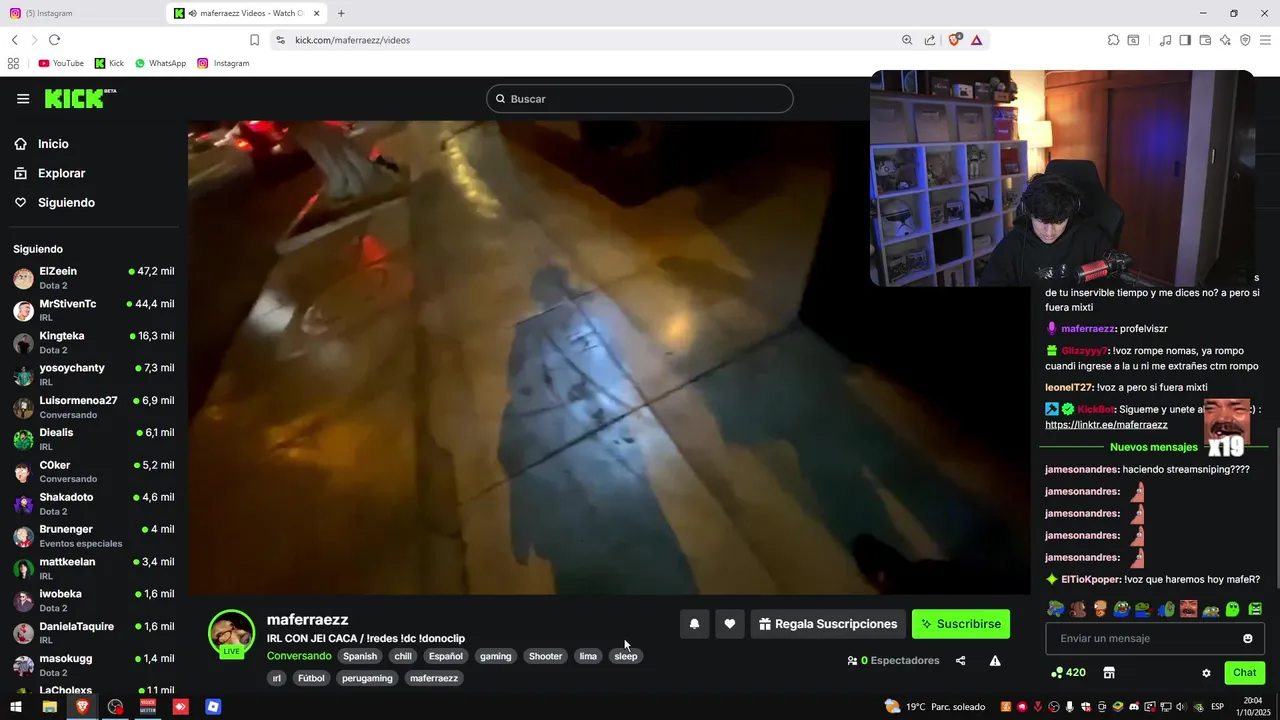Open Diealis channel in sidebar
The image size is (1280, 720).
93,439
